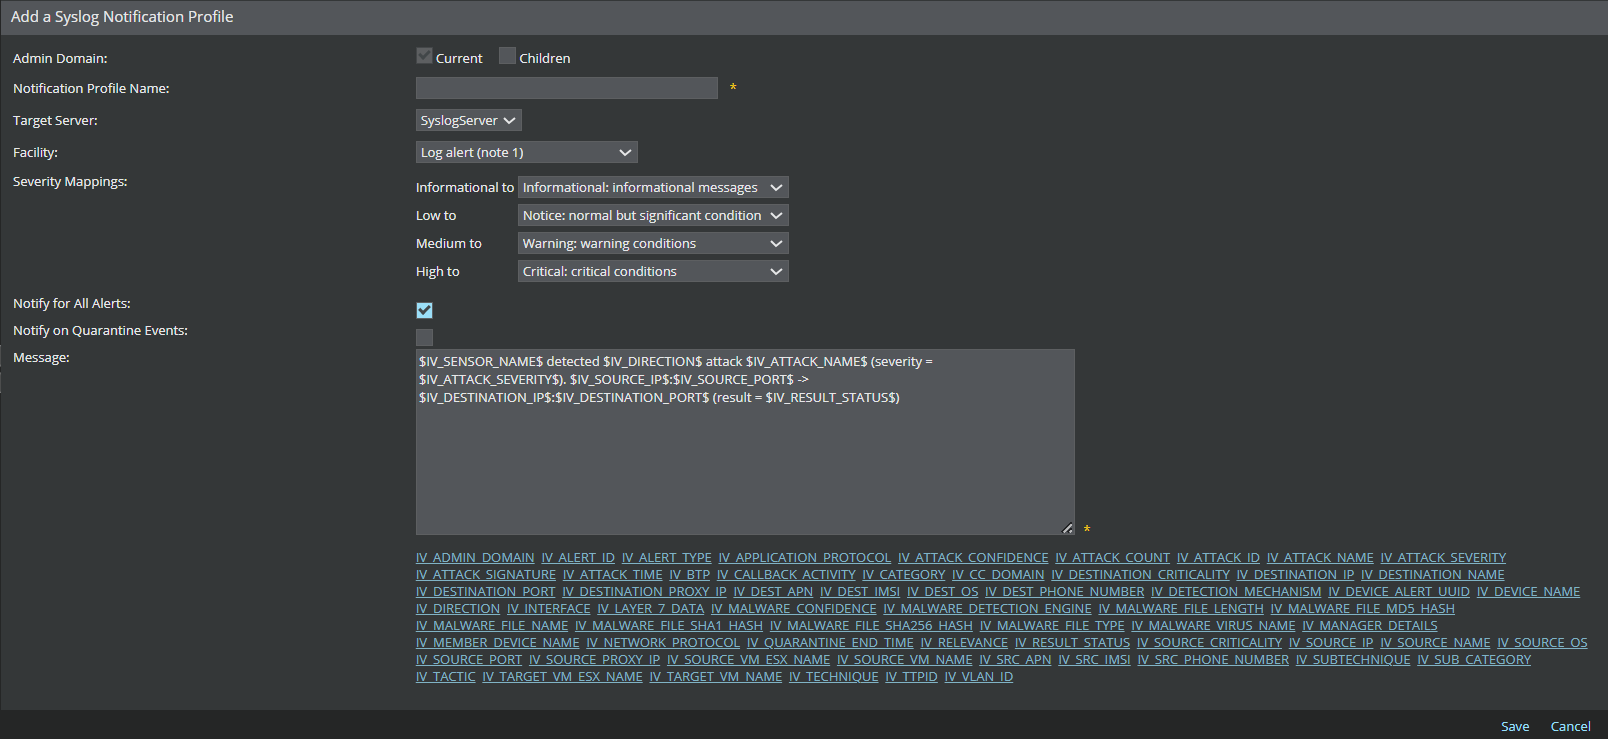Insert the IV_DESTINATION_PORT variable
Image resolution: width=1608 pixels, height=739 pixels.
point(485,592)
